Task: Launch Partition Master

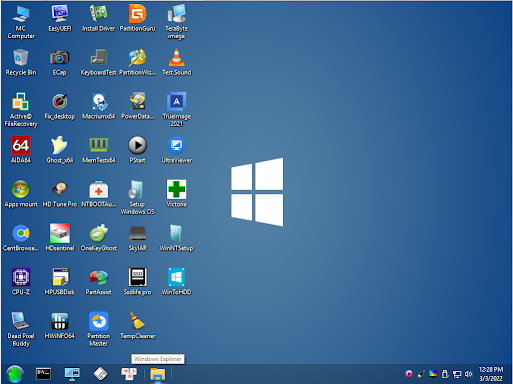Action: point(98,329)
